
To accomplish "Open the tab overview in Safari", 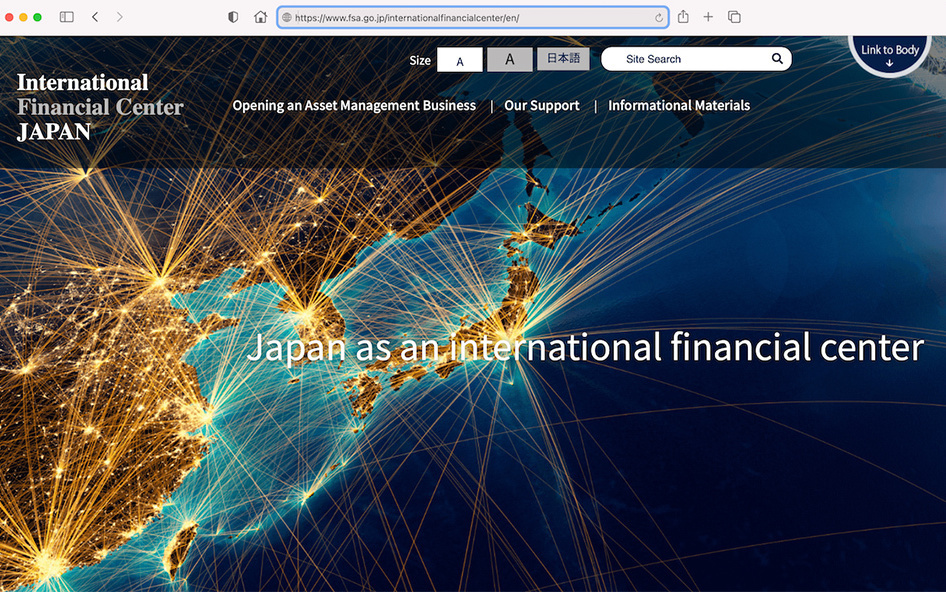I will click(734, 16).
